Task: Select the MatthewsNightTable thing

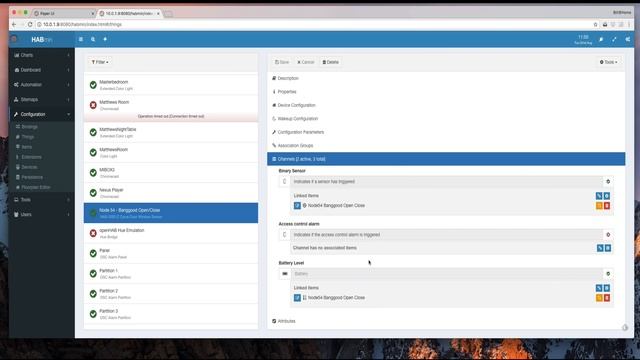Action: (171, 132)
